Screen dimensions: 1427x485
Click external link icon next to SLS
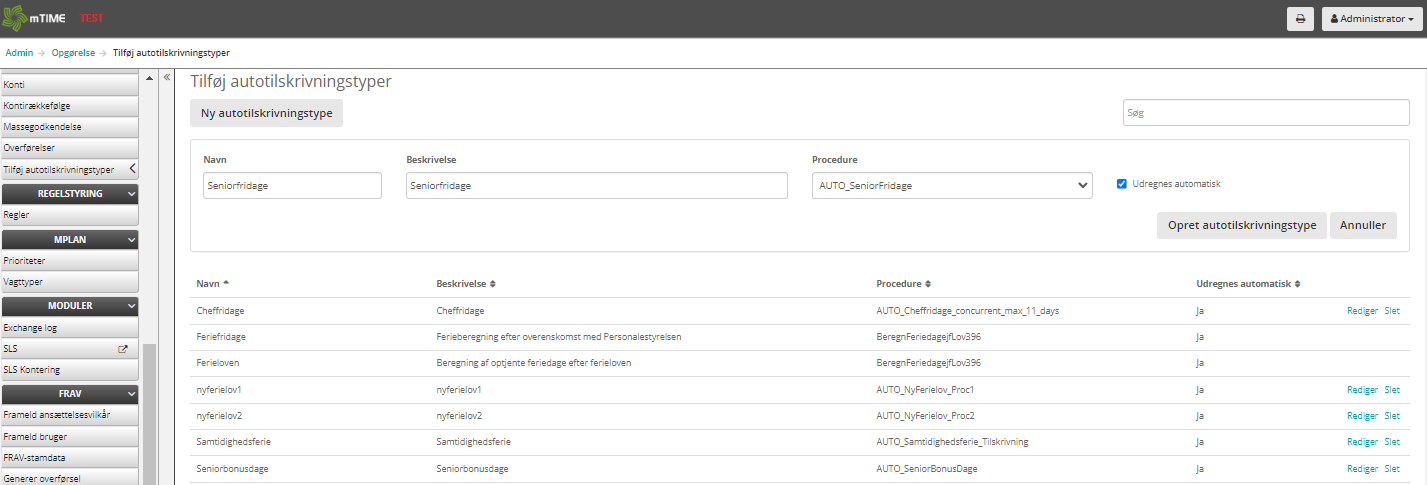(x=123, y=349)
